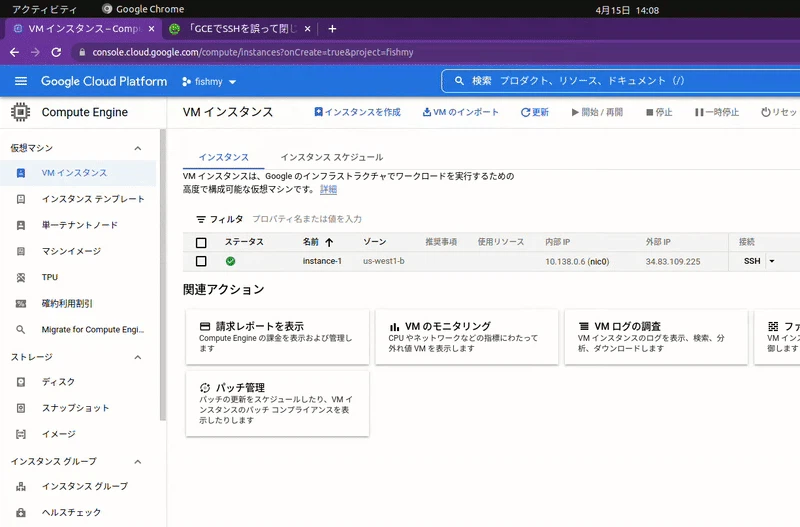The image size is (800, 527).
Task: Click the us-west1-b zone cell
Action: (x=384, y=261)
